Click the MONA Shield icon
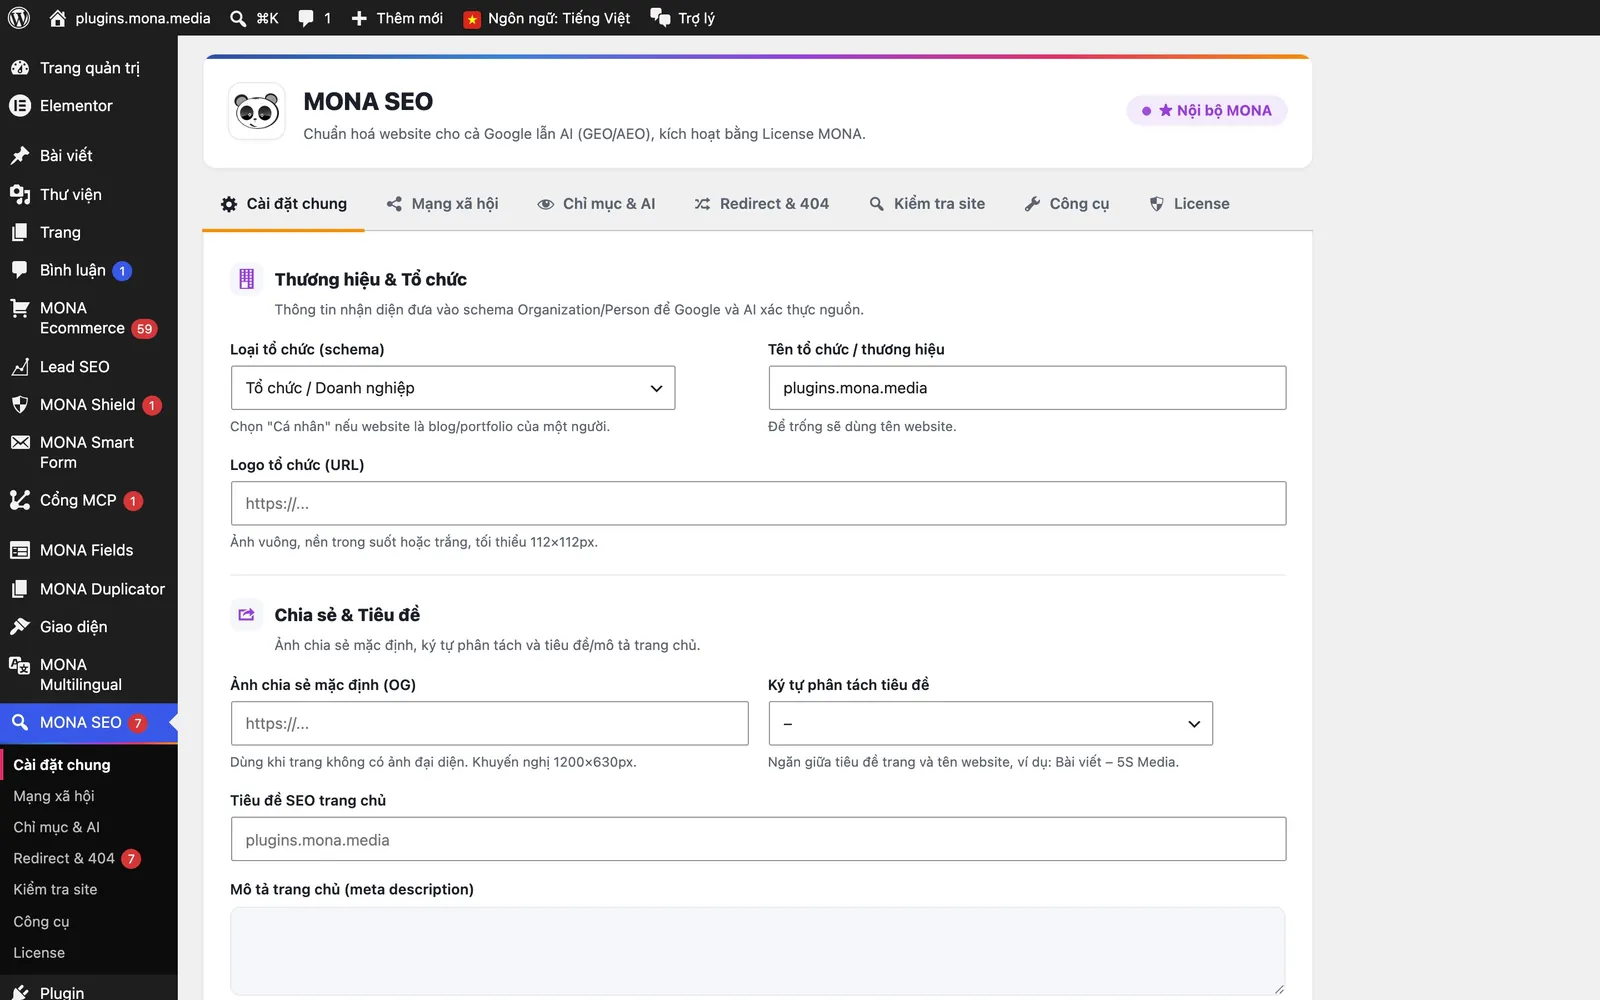The width and height of the screenshot is (1600, 1000). (20, 405)
